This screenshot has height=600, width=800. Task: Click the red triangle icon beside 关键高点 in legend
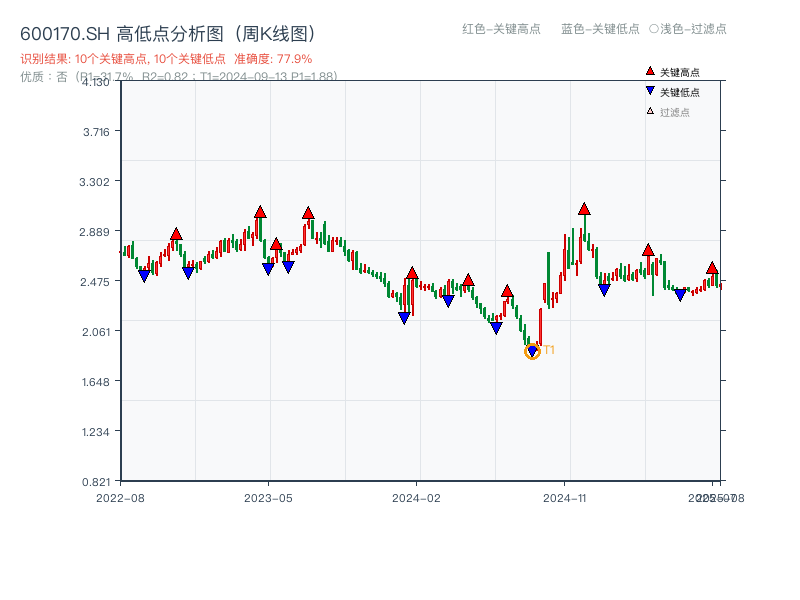tap(650, 72)
